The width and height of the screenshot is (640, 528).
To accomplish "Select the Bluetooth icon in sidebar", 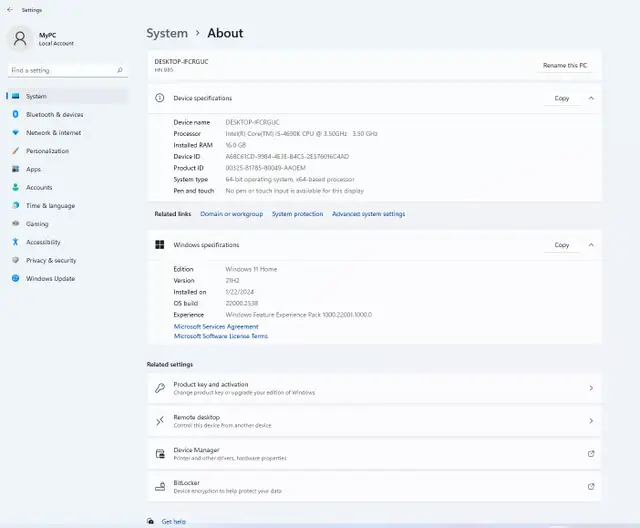I will click(x=16, y=114).
